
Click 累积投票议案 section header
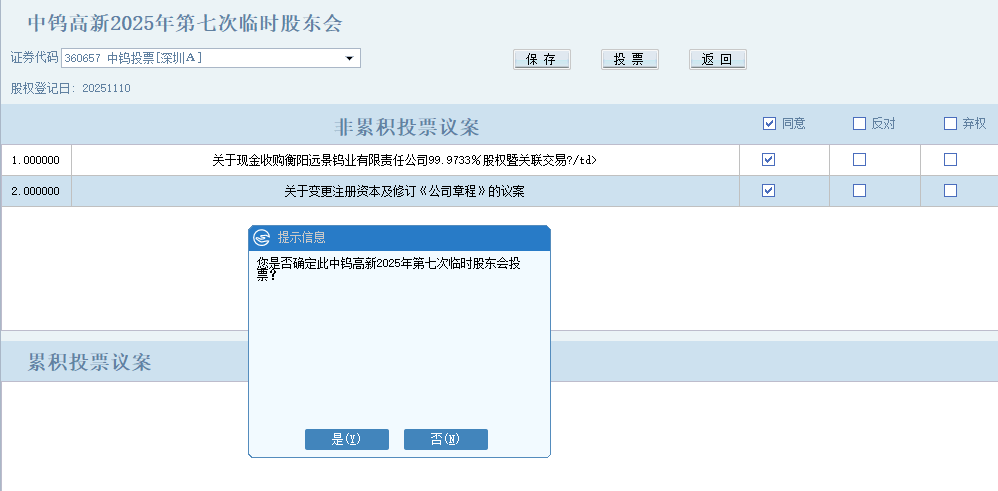(90, 362)
